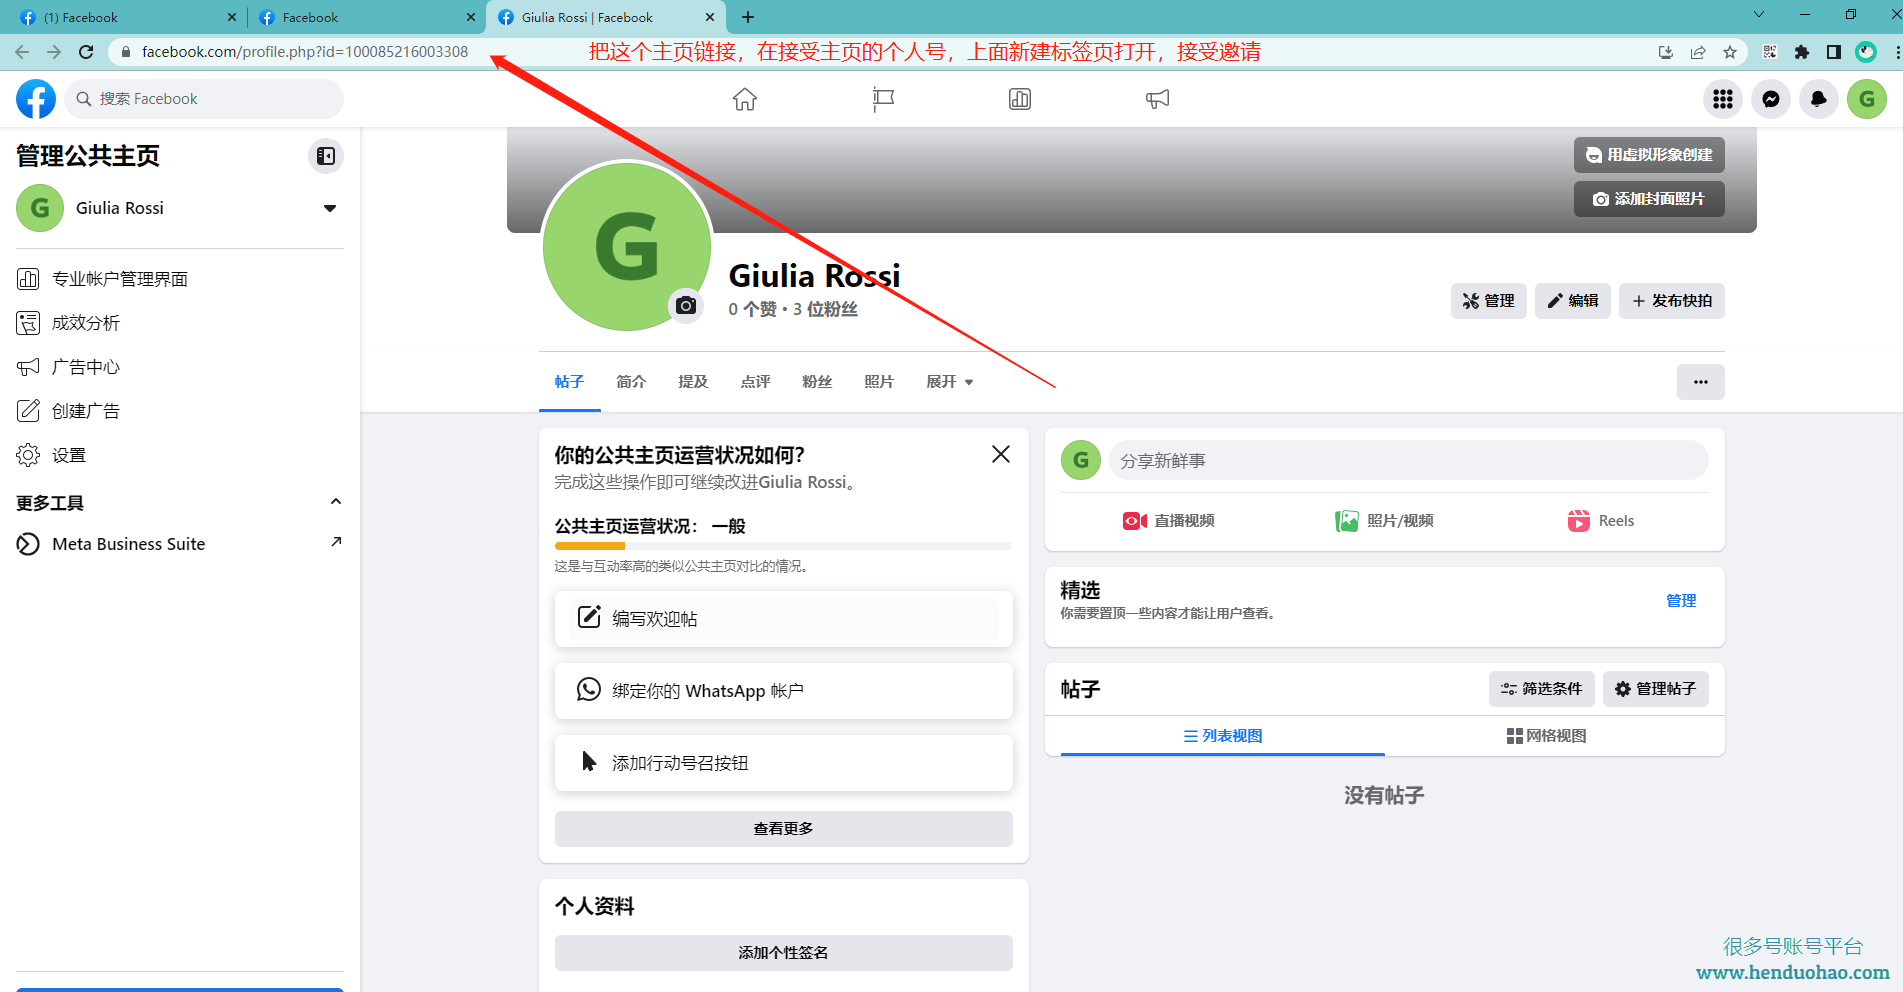Collapse the 更多工具 section chevron
Image resolution: width=1903 pixels, height=992 pixels.
[336, 502]
